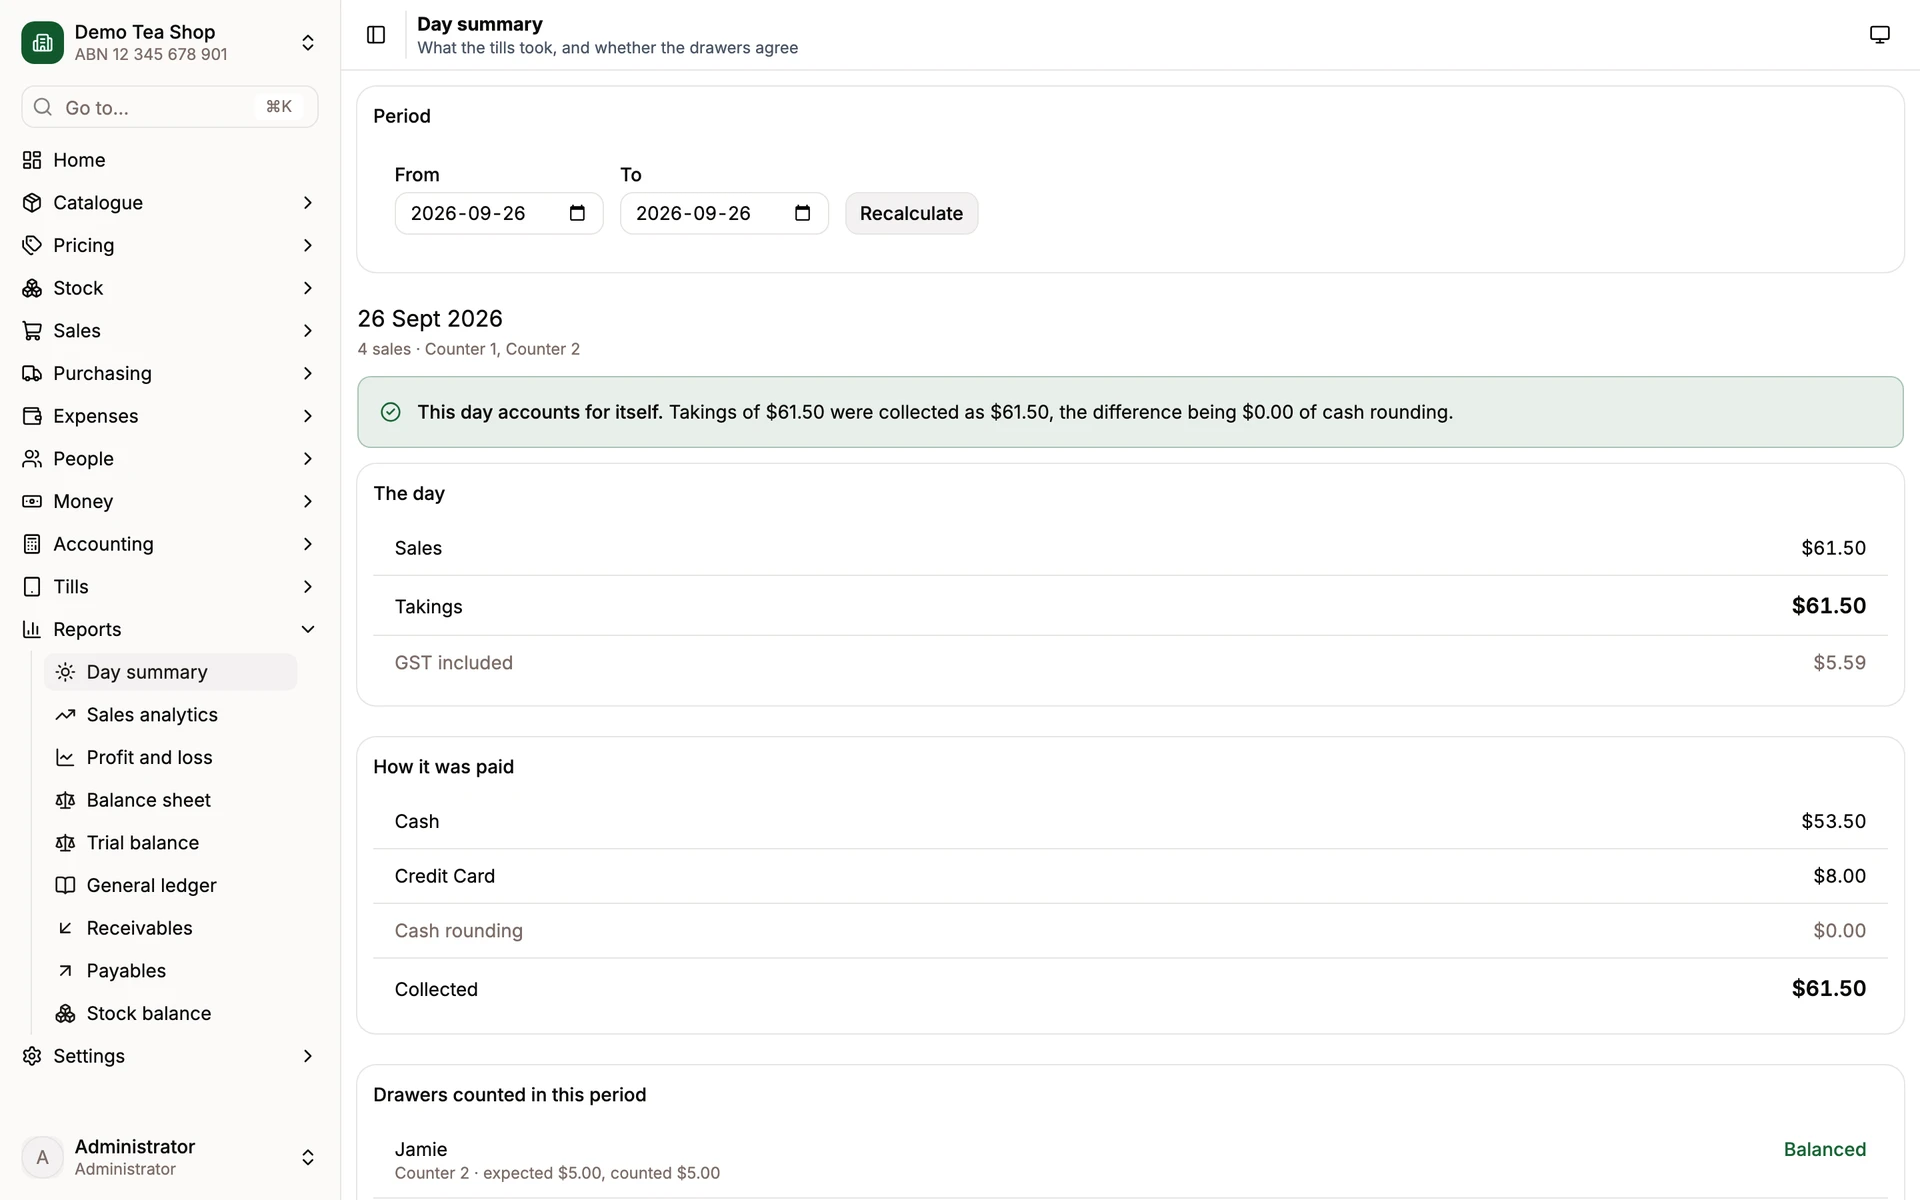Screen dimensions: 1920x1200
Task: Open the To date calendar picker
Action: [802, 213]
